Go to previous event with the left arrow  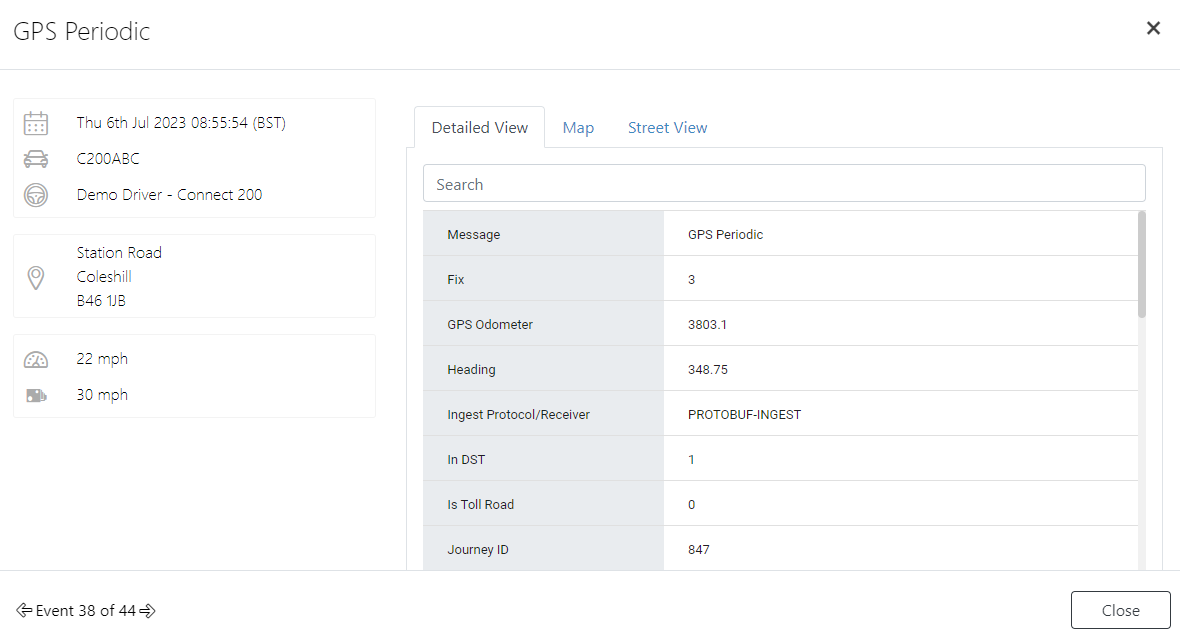[22, 610]
